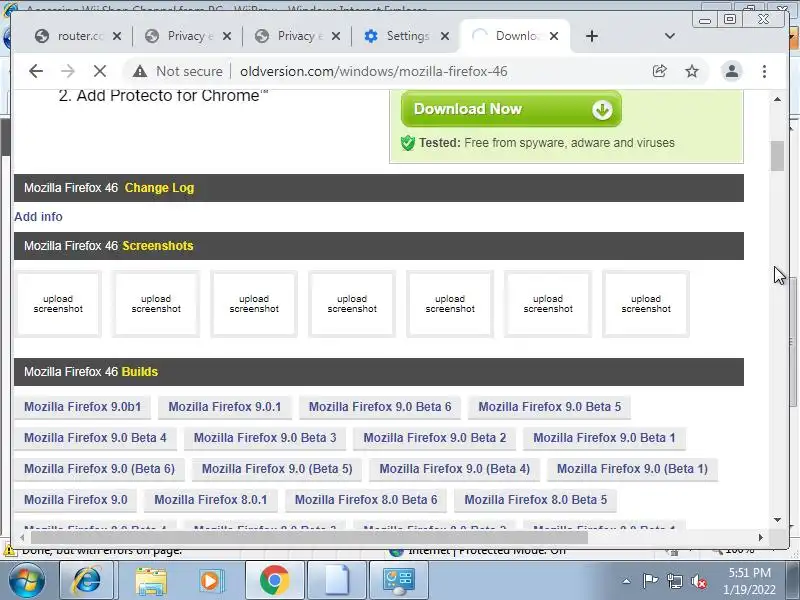Open Mozilla Firefox 8.0 Beta 5 build
The image size is (800, 600).
tap(536, 499)
